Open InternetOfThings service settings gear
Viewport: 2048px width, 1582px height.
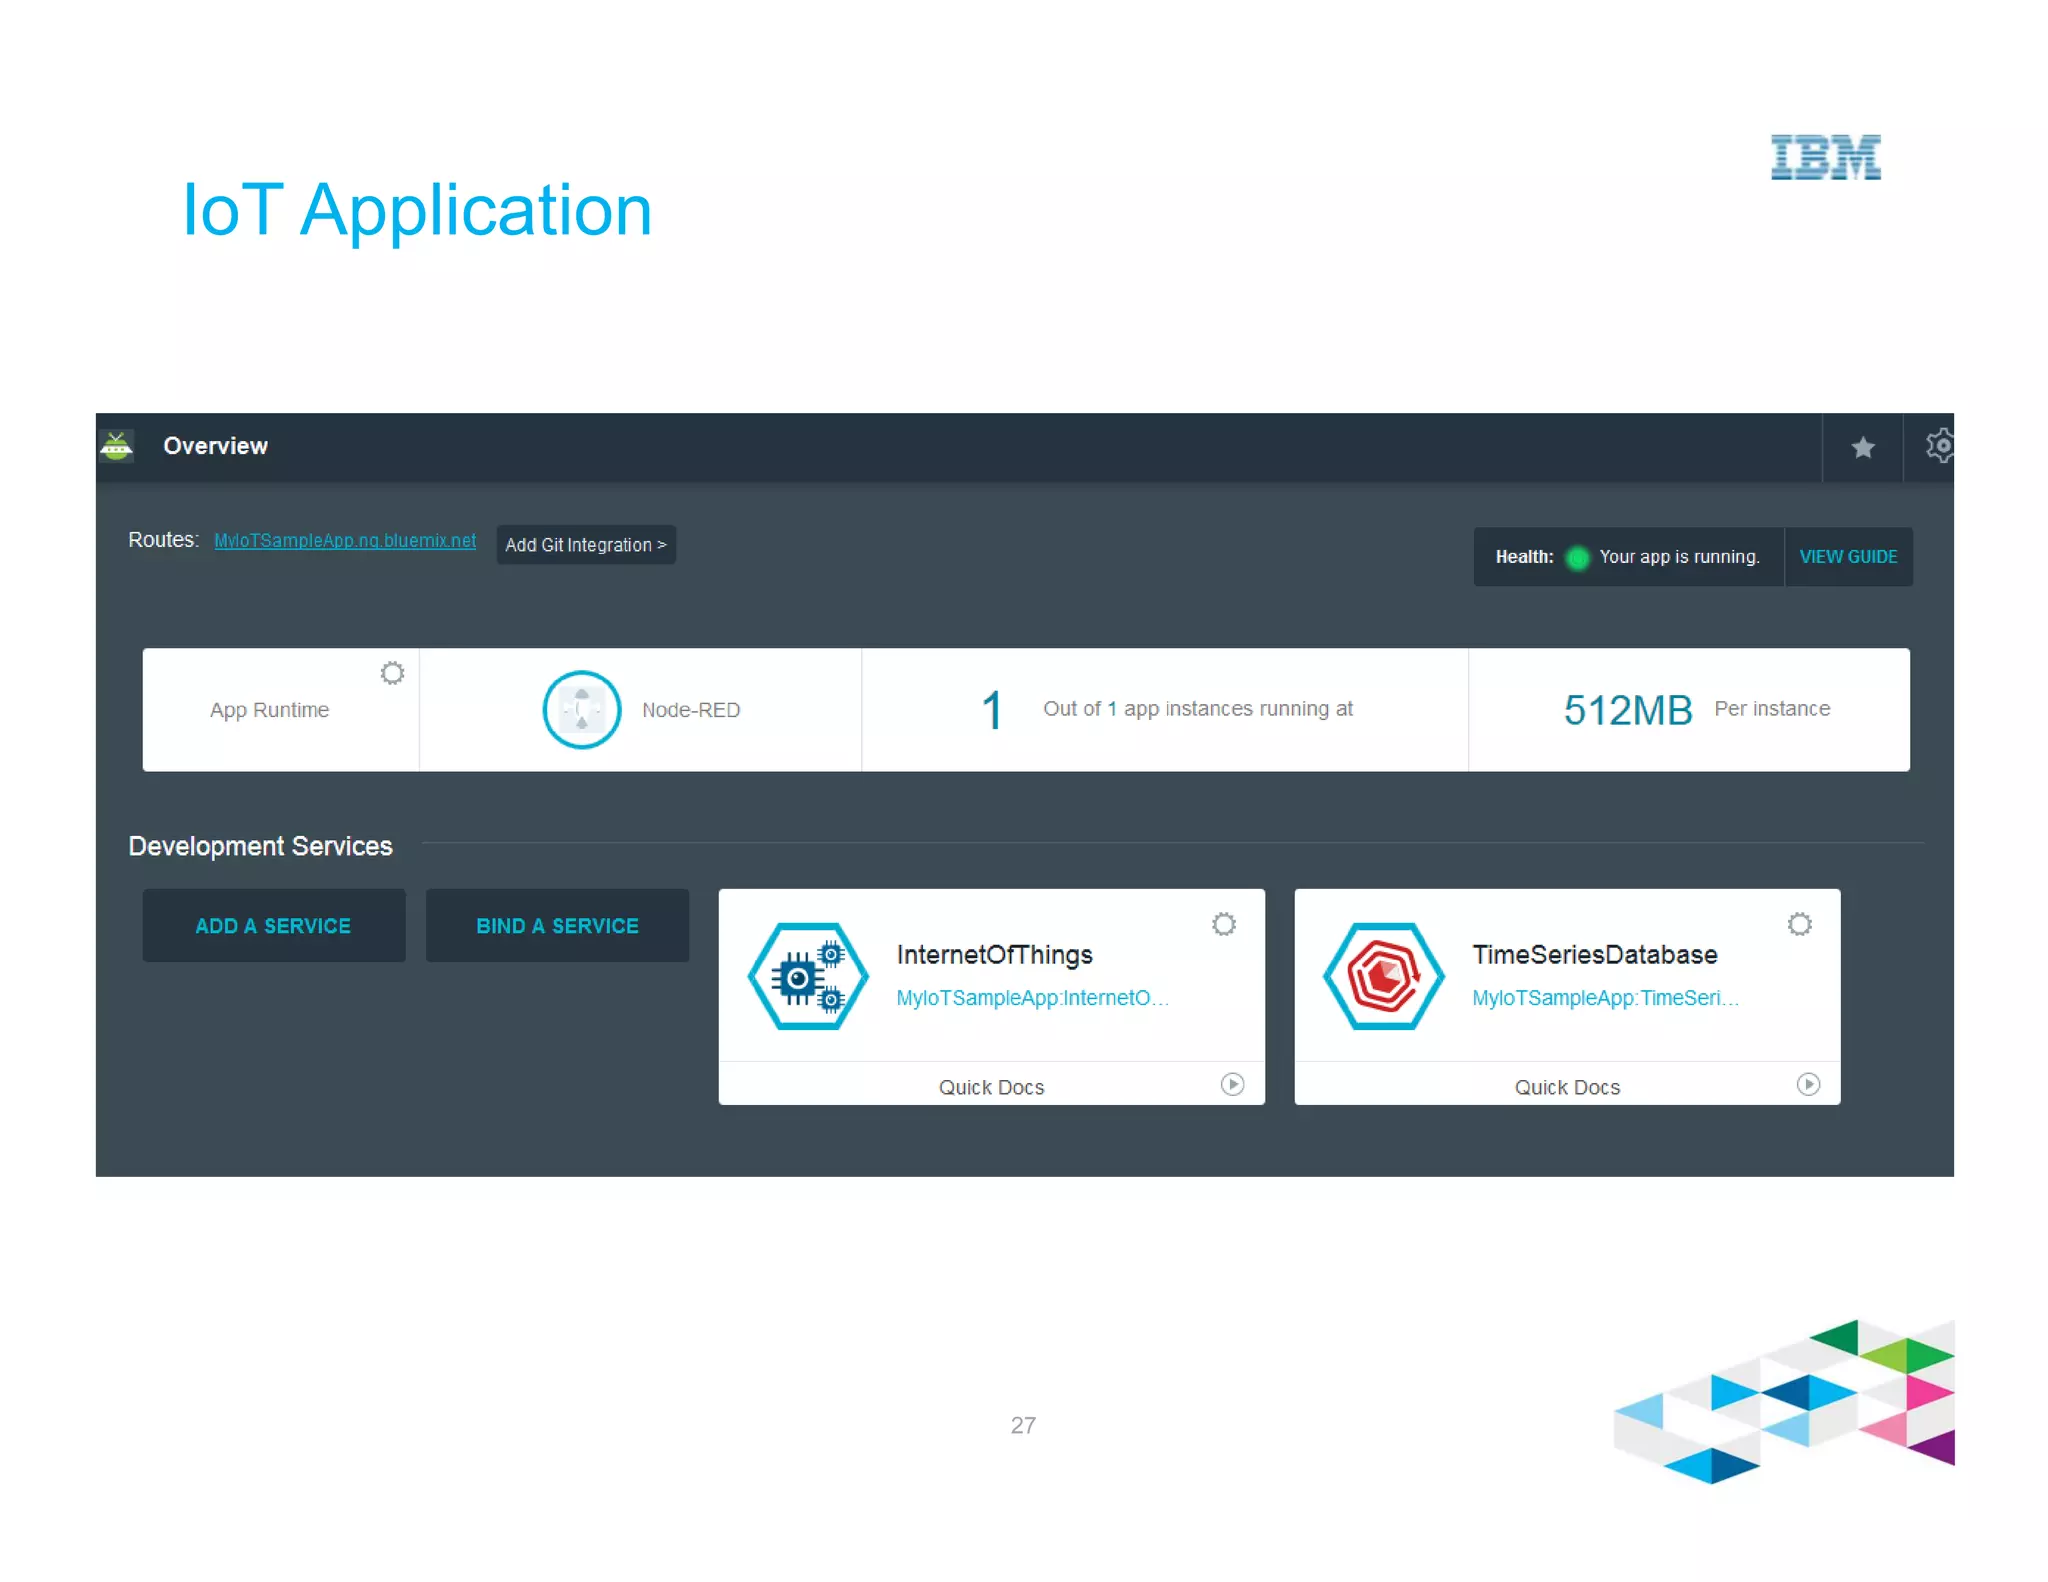point(1223,924)
